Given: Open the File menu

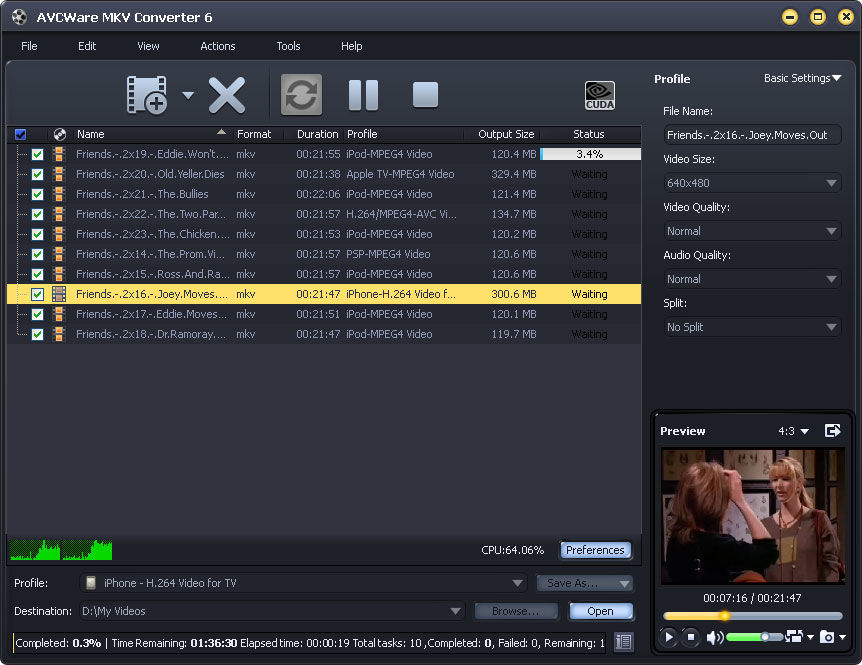Looking at the screenshot, I should (x=29, y=46).
